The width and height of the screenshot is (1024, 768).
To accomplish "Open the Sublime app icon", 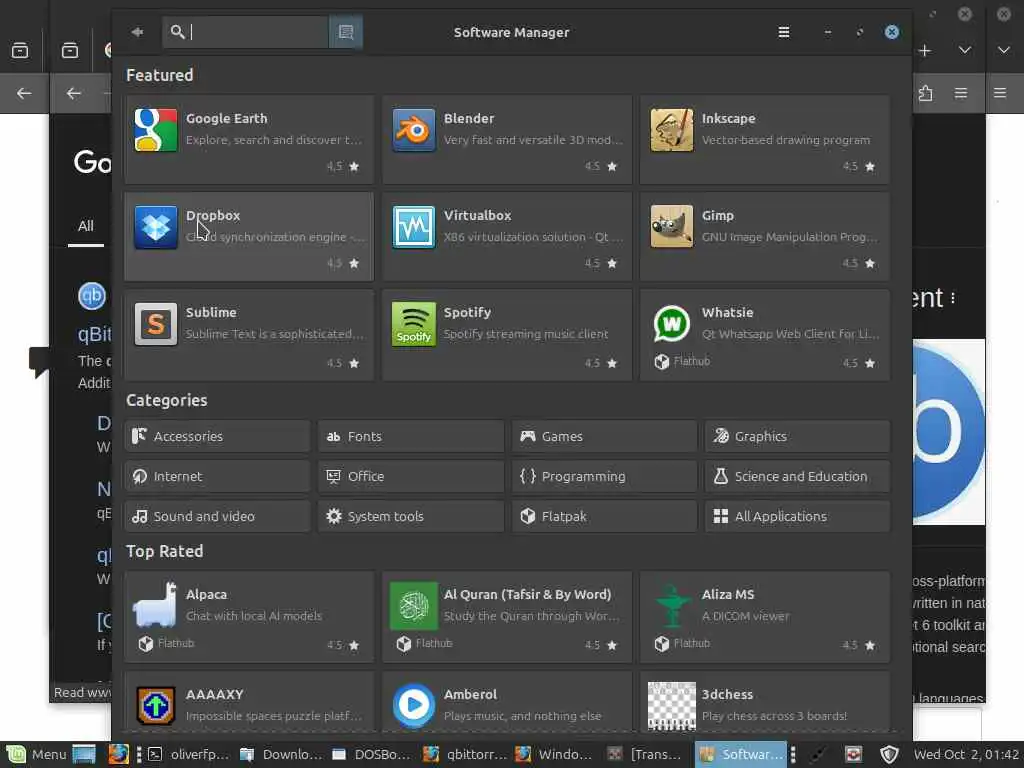I will point(155,324).
